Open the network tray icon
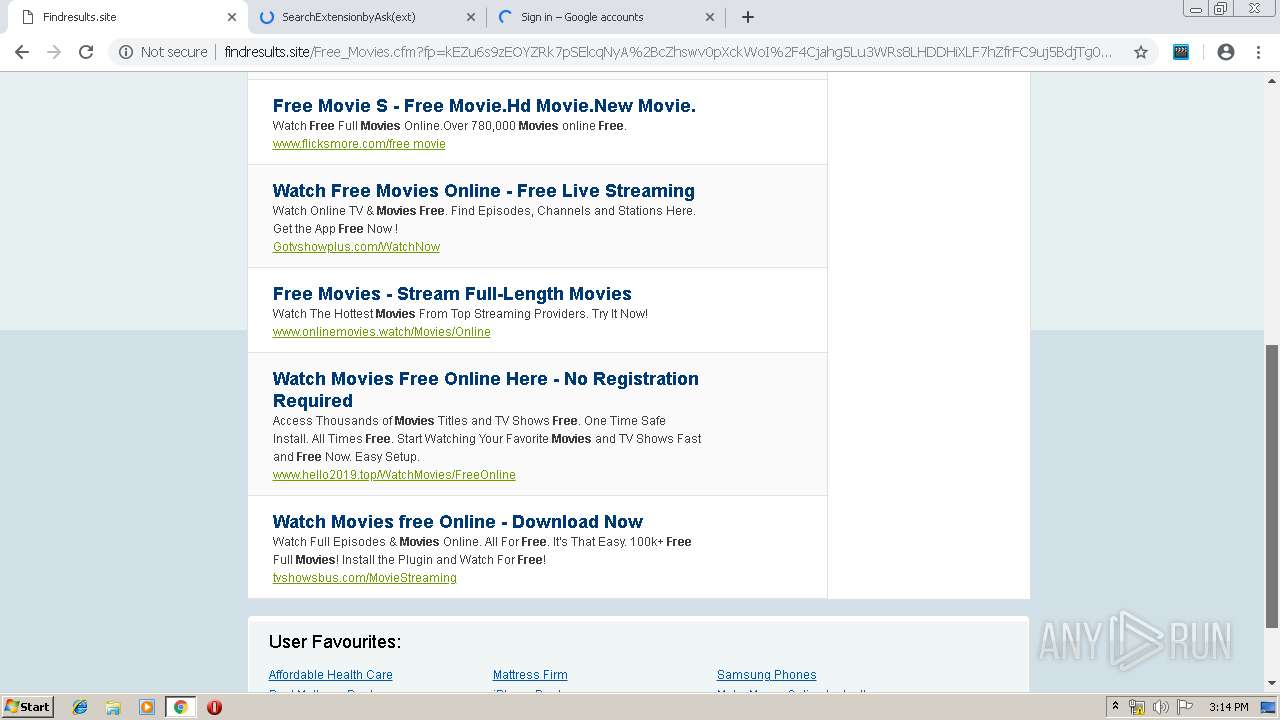Image resolution: width=1280 pixels, height=720 pixels. [x=1137, y=707]
